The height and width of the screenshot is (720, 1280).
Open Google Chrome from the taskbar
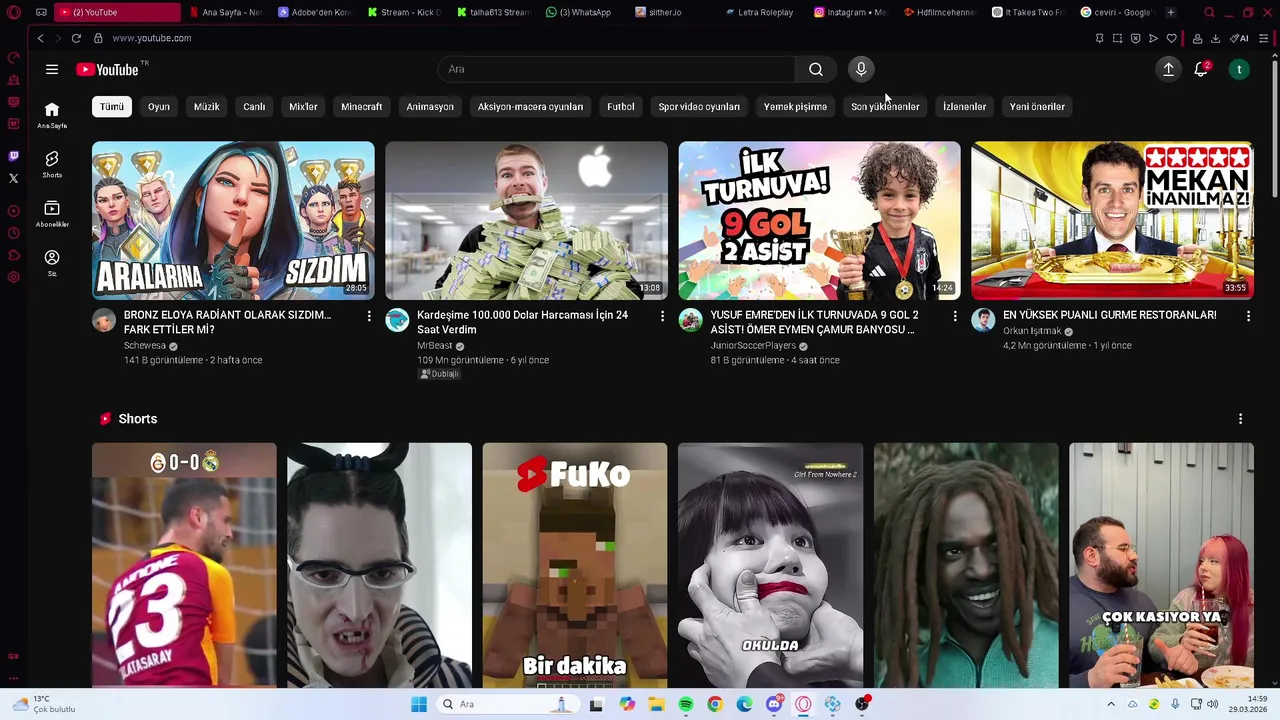tap(715, 704)
